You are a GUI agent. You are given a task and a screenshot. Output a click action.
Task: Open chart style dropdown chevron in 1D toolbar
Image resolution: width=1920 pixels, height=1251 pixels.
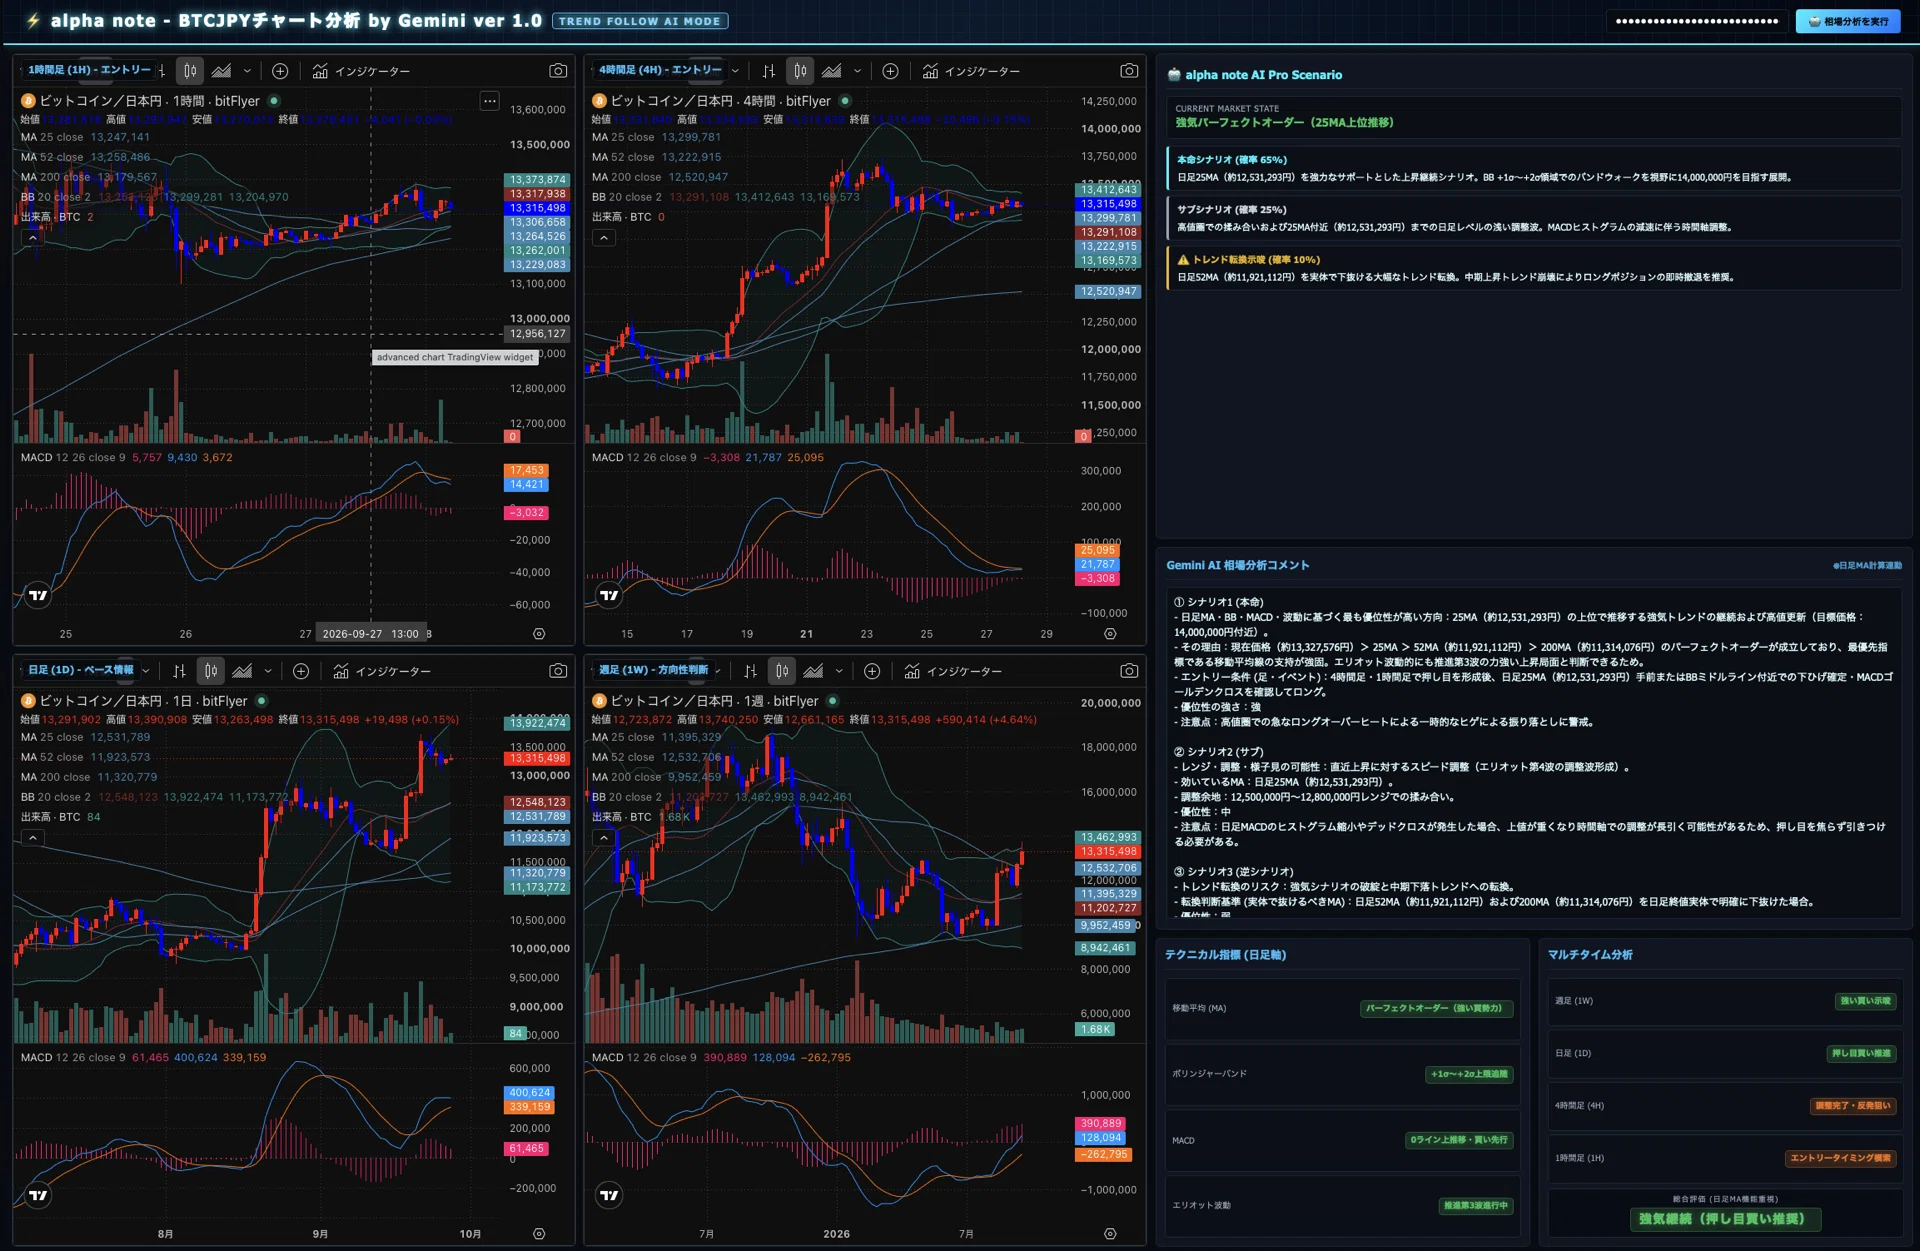point(268,671)
